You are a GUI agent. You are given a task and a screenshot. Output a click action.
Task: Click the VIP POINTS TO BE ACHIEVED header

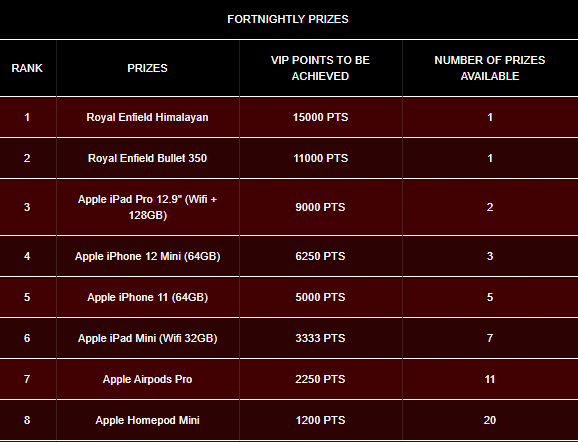(x=320, y=68)
